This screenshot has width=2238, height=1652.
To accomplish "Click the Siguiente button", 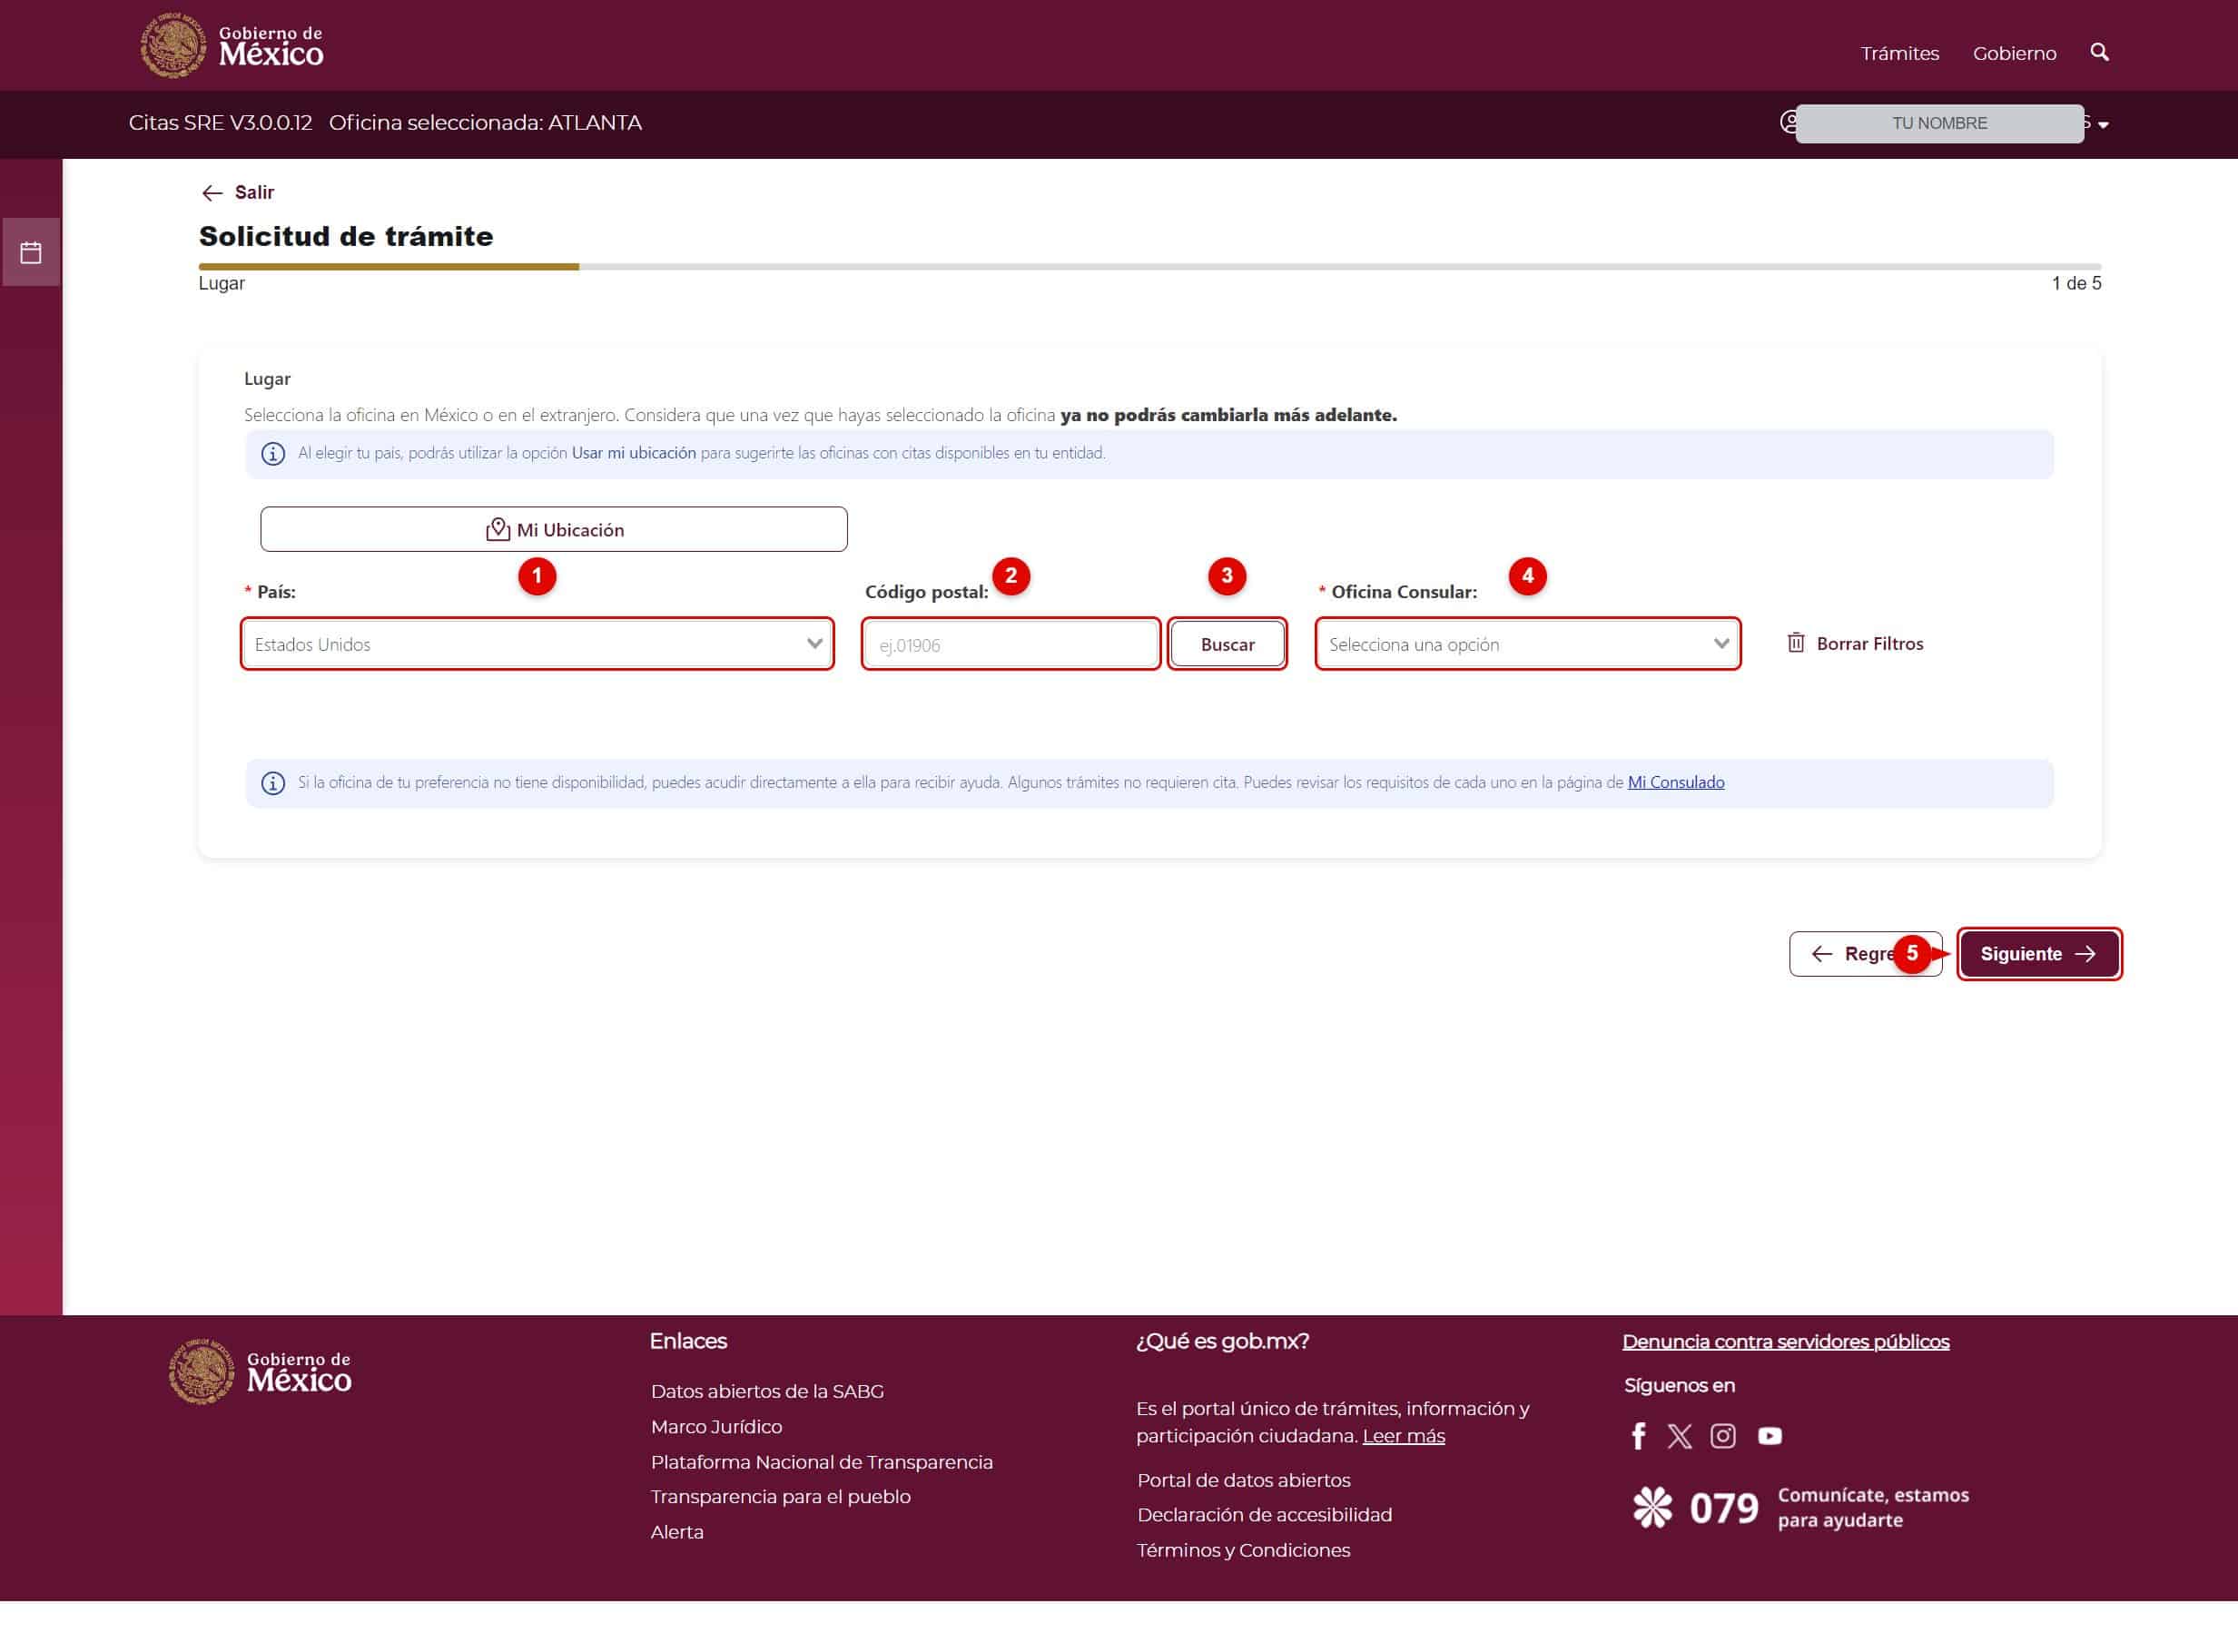I will coord(2038,953).
